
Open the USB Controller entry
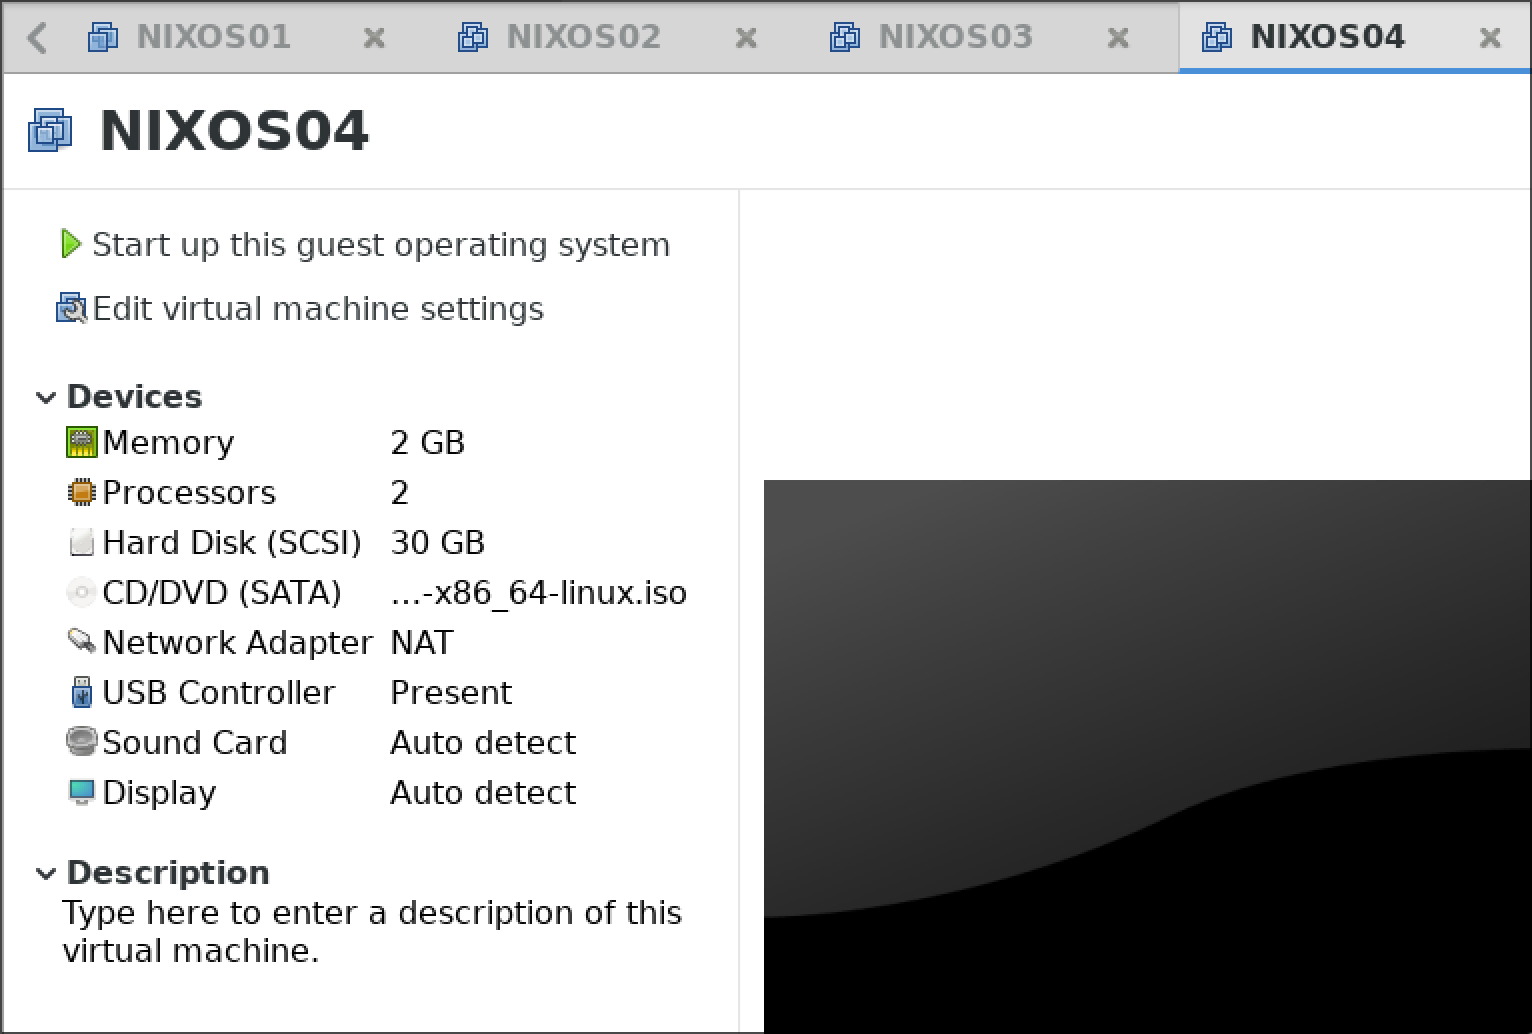pos(219,692)
